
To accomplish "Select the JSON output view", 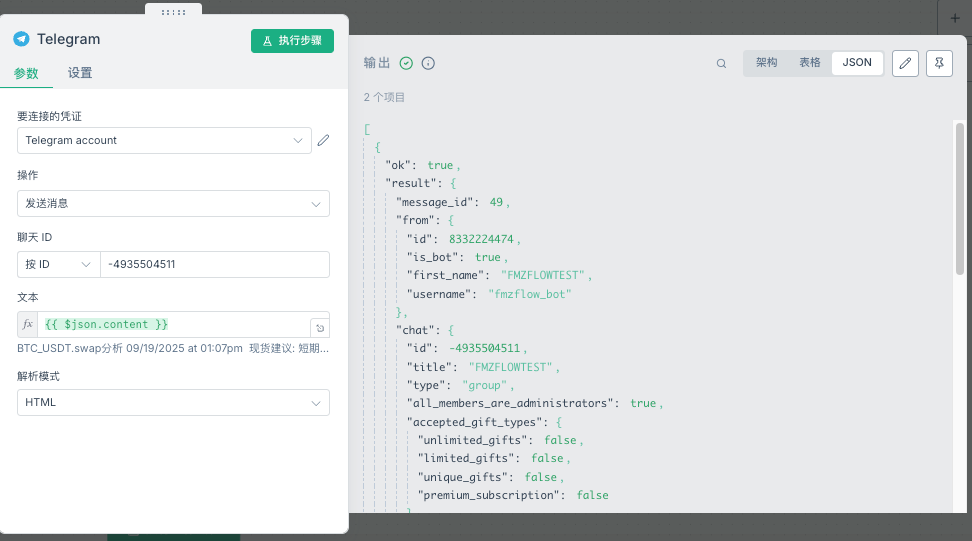I will click(x=857, y=63).
